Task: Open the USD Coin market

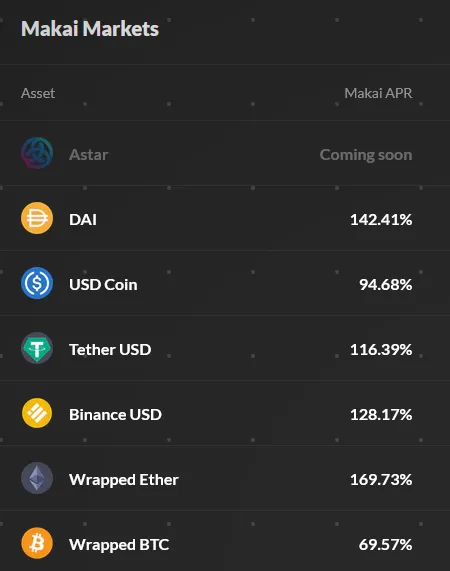Action: click(x=103, y=285)
